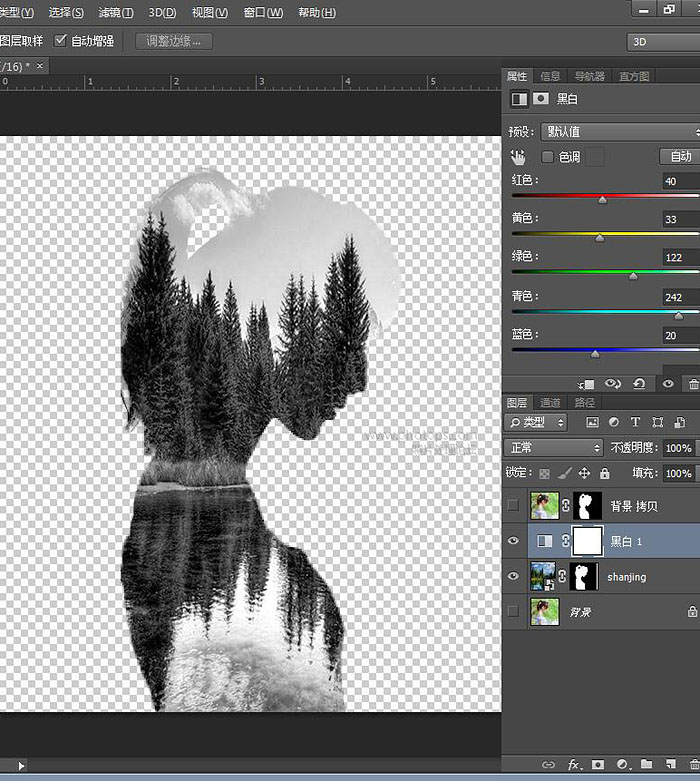Open the 正常 blend mode dropdown
700x781 pixels.
click(554, 448)
